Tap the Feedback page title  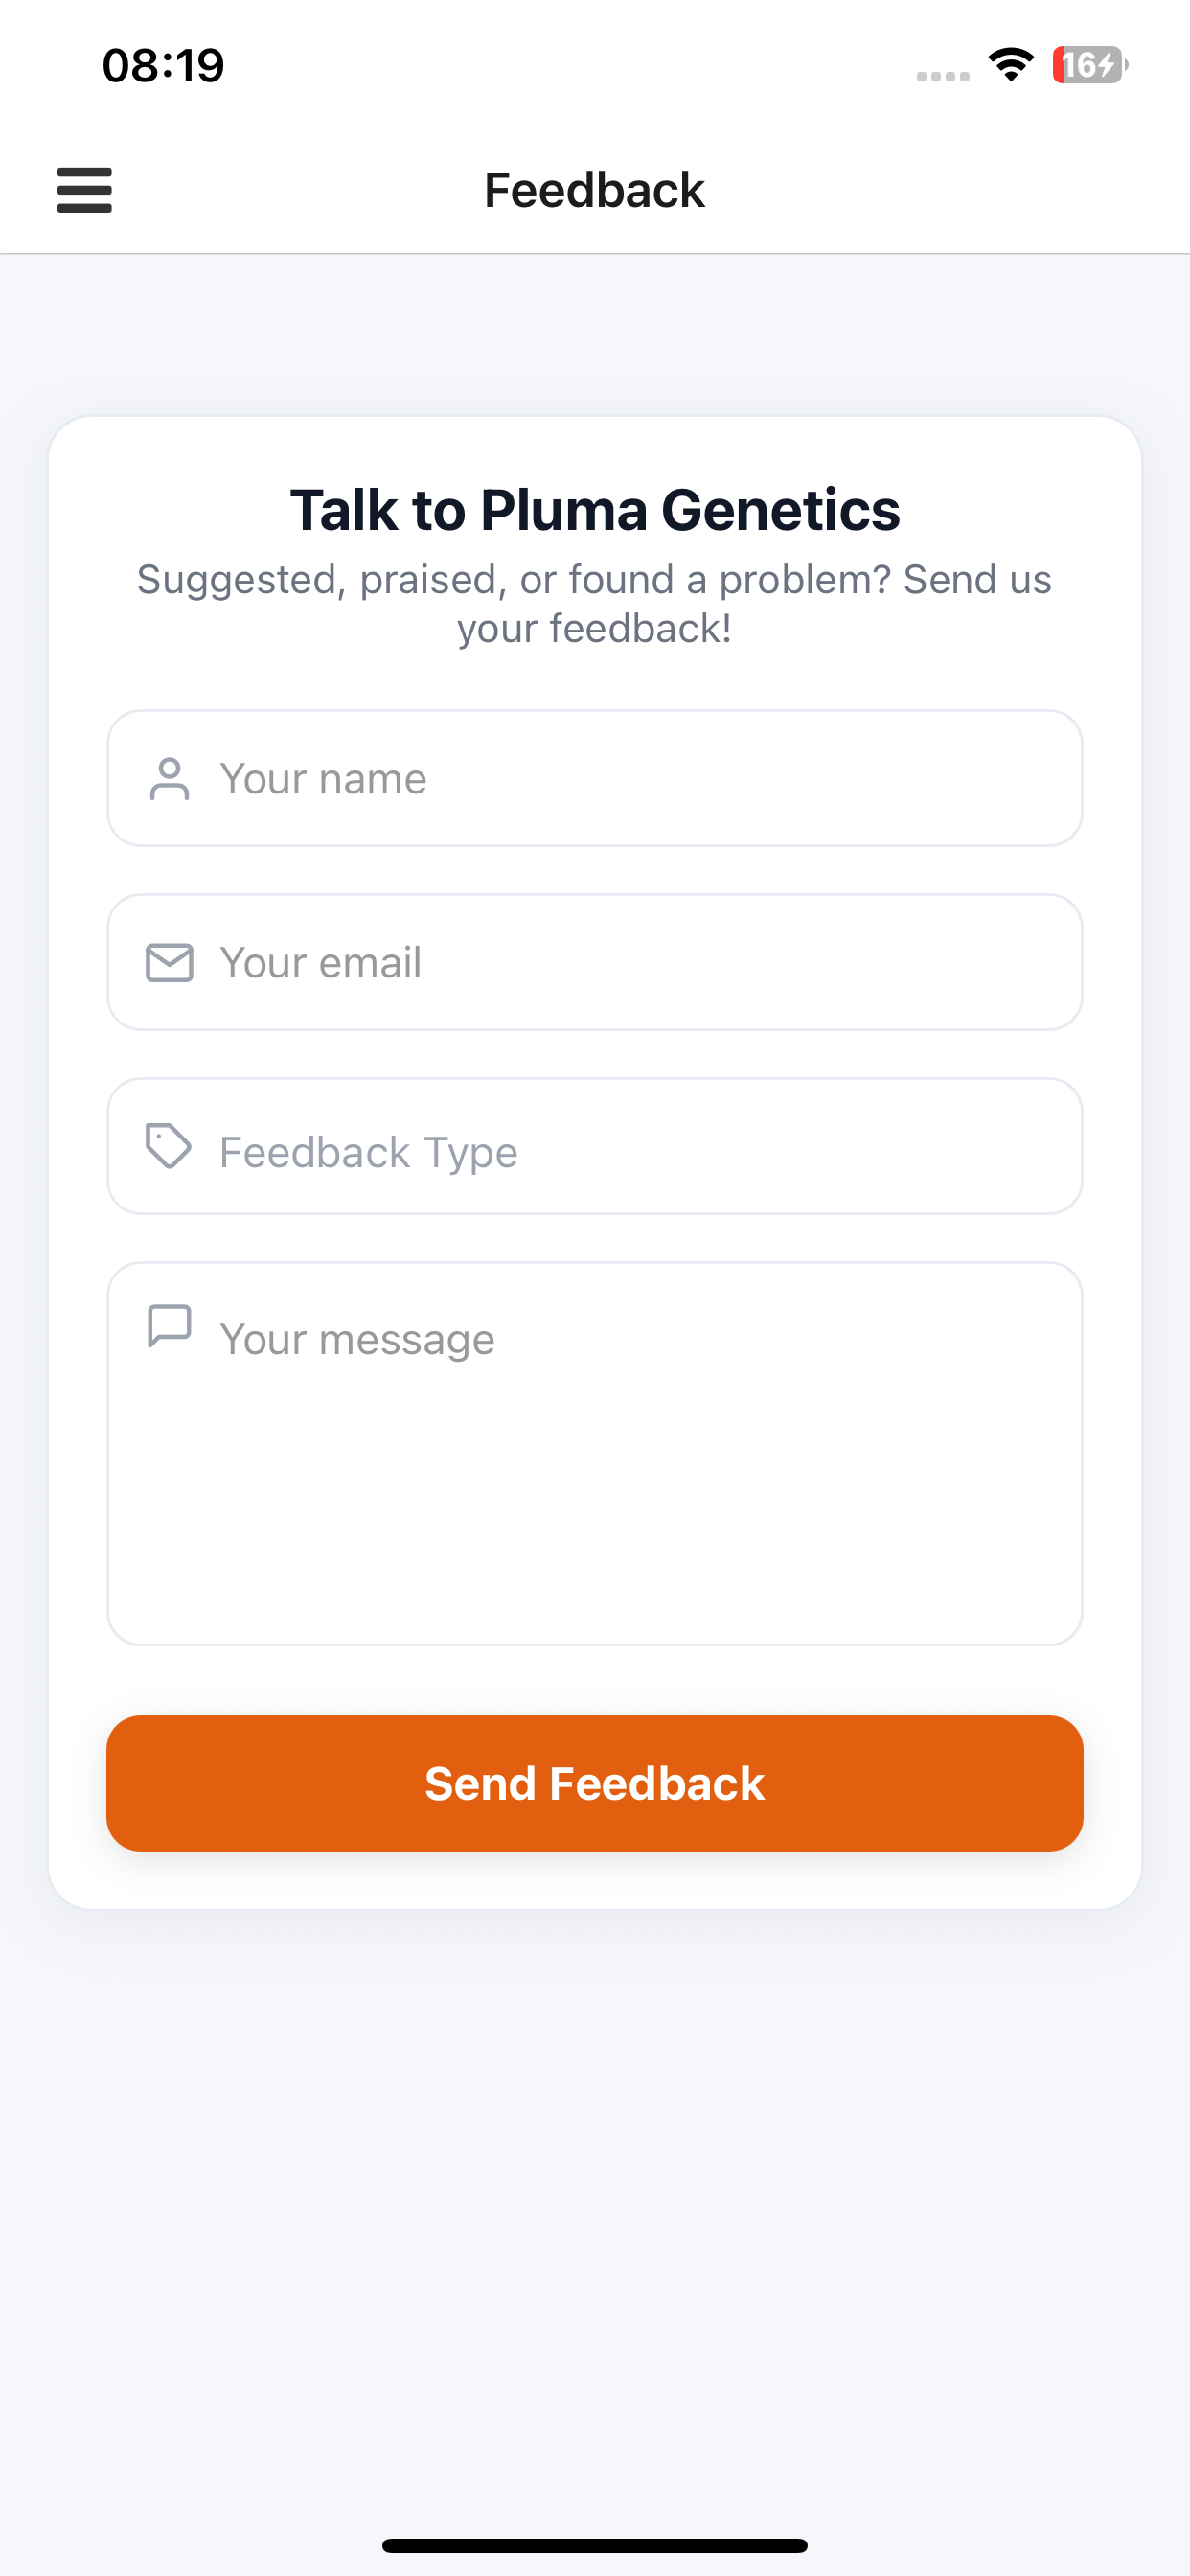tap(595, 190)
